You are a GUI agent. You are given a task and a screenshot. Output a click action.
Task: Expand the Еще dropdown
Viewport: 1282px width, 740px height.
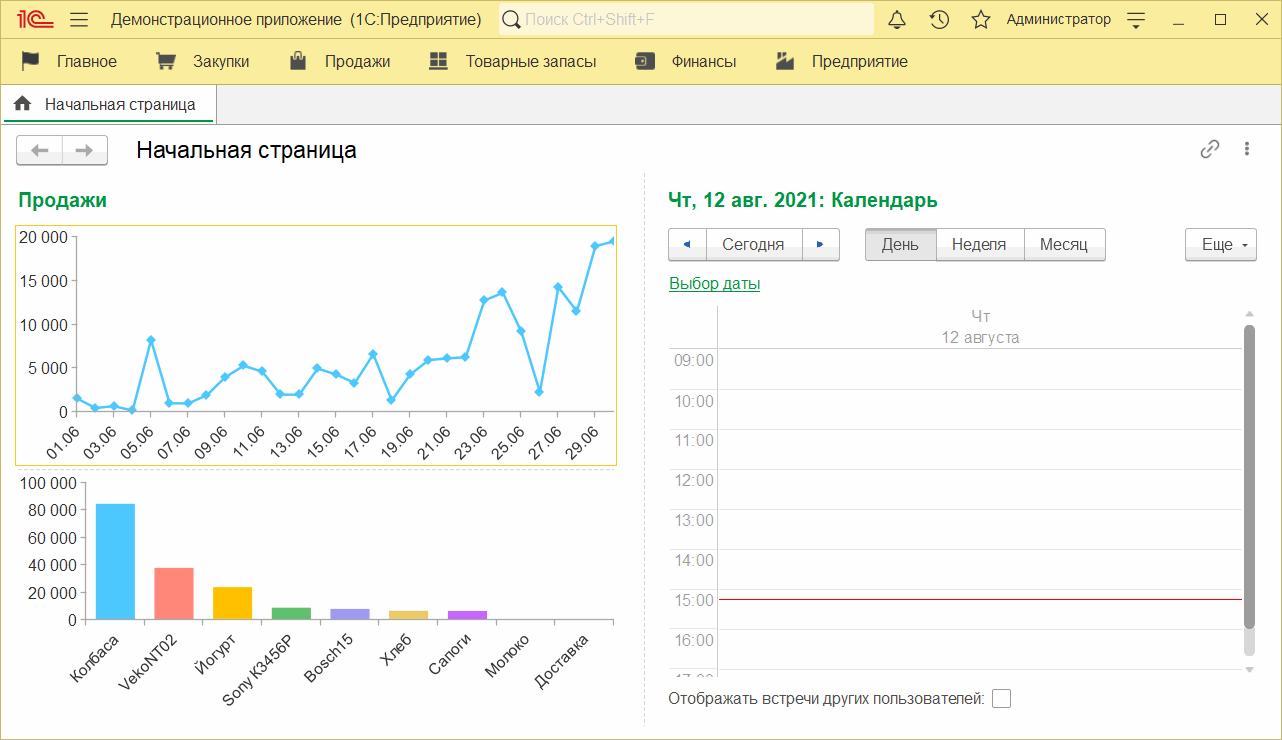[x=1221, y=245]
